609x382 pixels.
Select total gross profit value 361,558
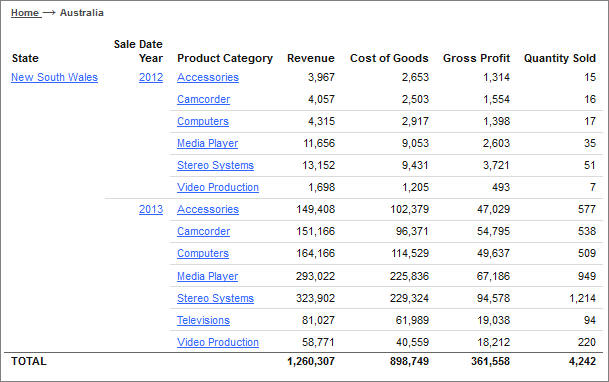click(x=490, y=361)
